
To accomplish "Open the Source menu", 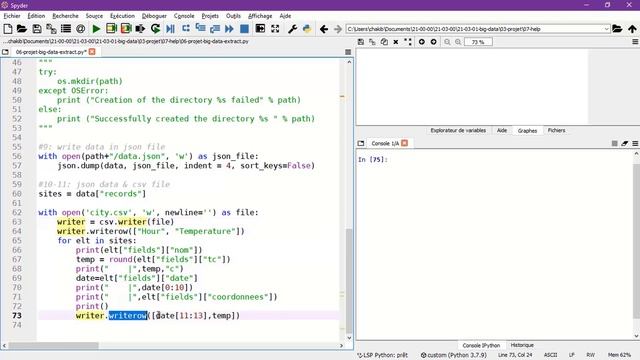I will (94, 16).
